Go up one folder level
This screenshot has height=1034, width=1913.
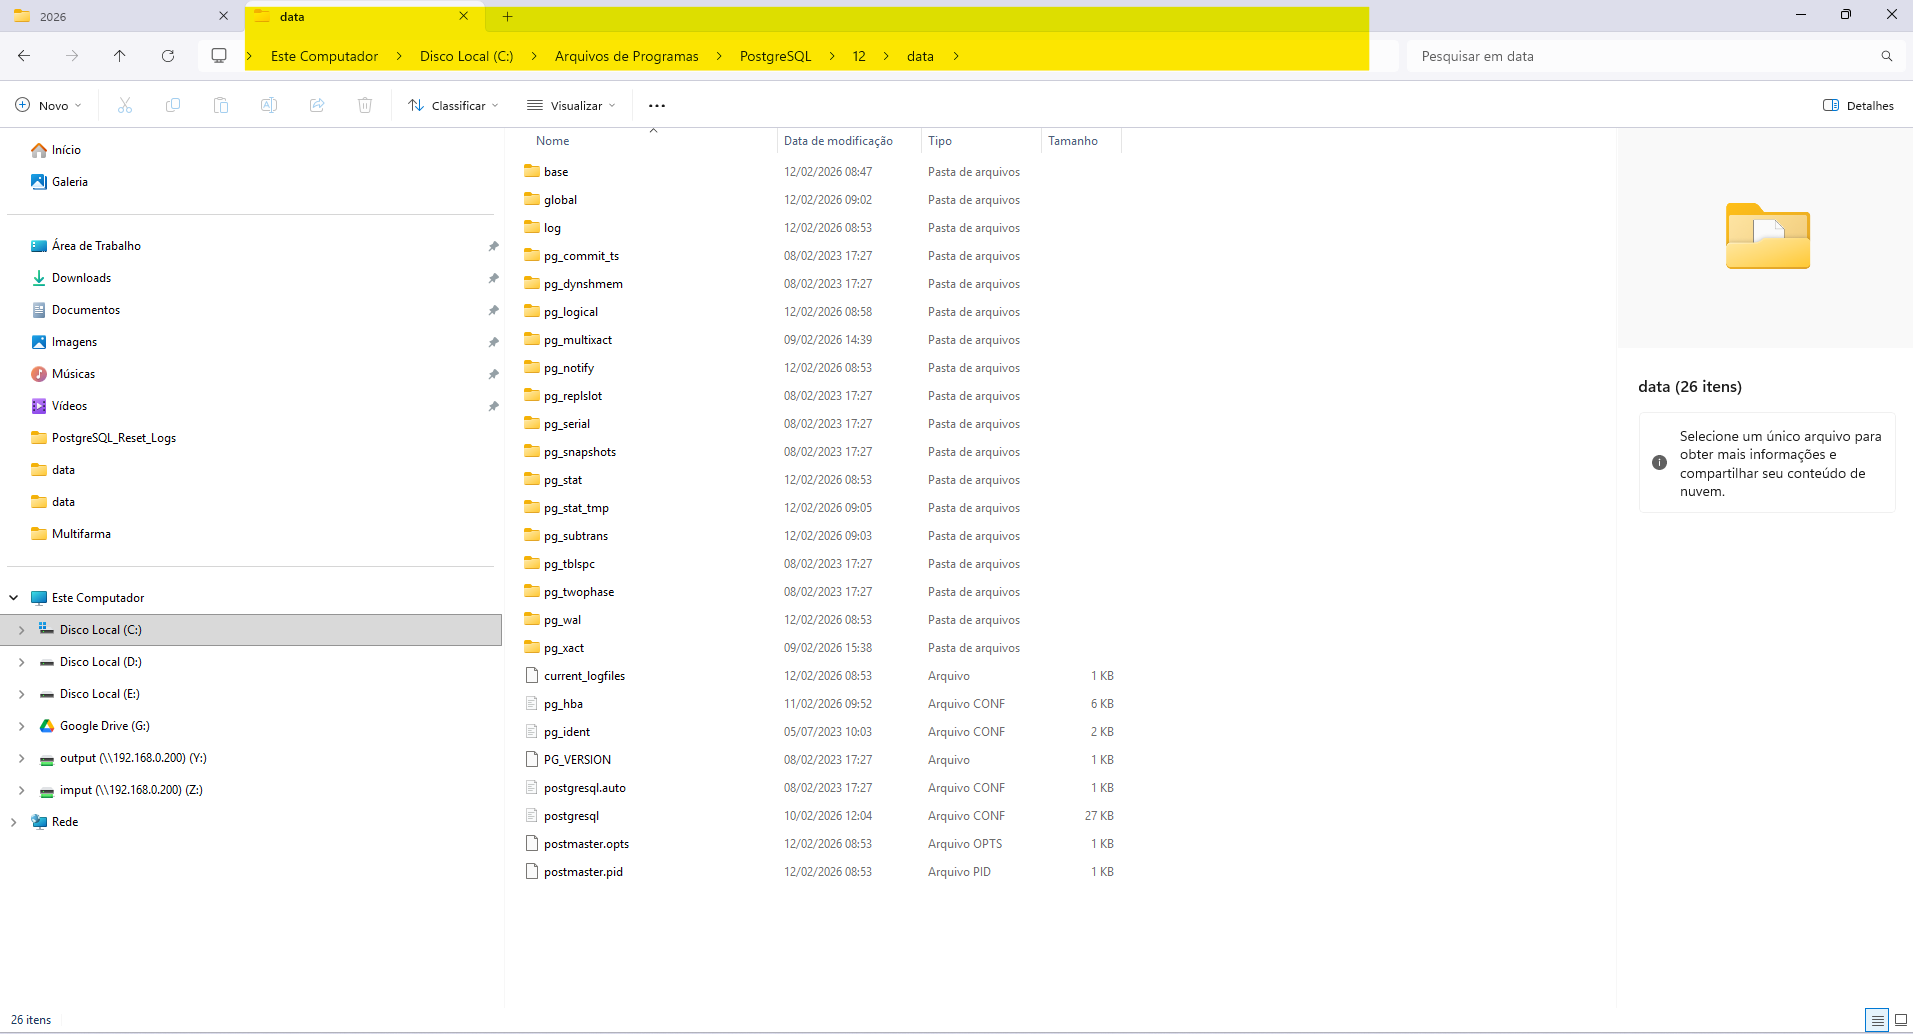tap(120, 56)
